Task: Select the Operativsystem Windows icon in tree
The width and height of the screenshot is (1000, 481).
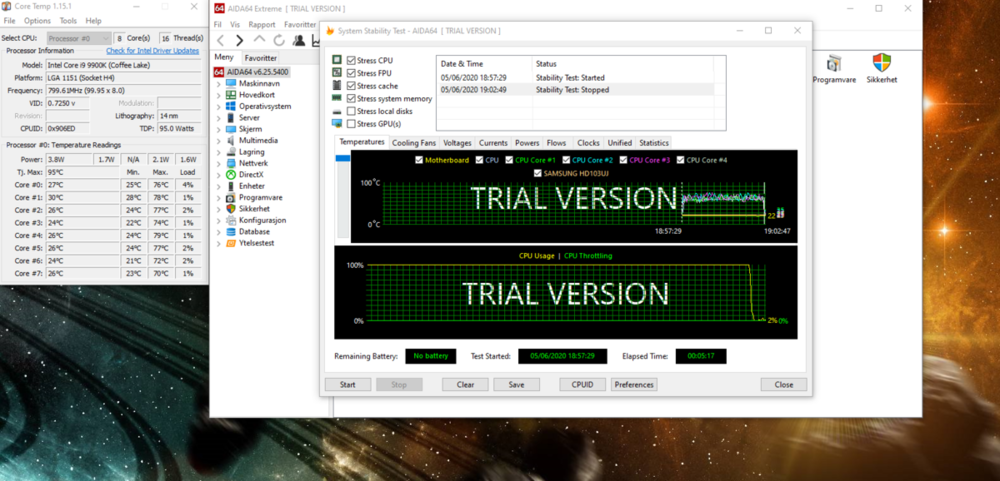Action: (x=231, y=107)
